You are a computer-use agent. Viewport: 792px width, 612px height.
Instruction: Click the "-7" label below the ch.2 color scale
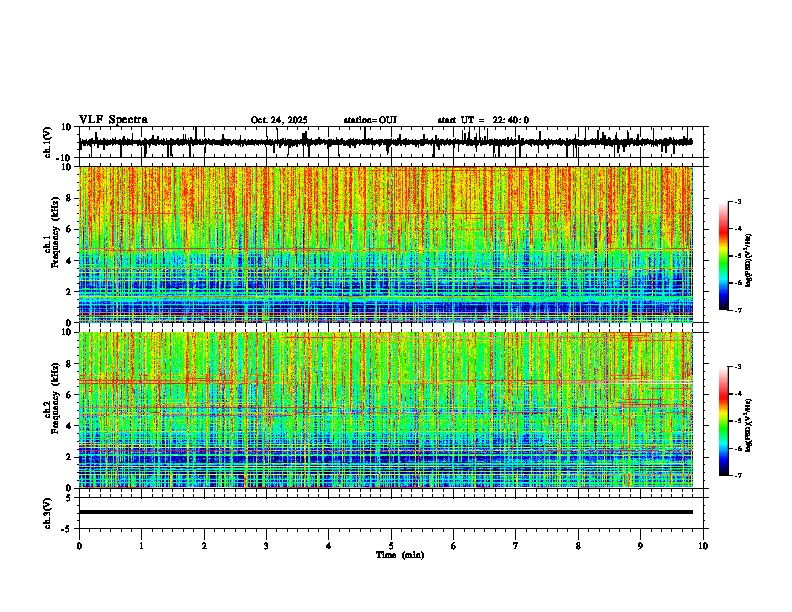tap(738, 475)
